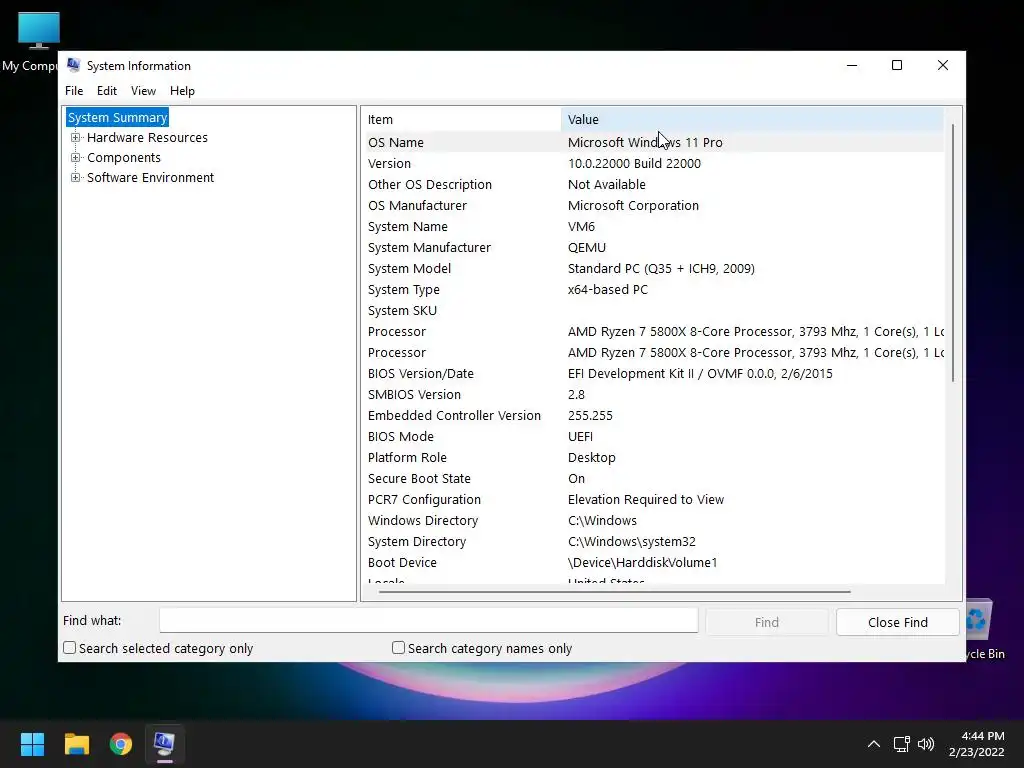Select Software Environment label
Image resolution: width=1024 pixels, height=768 pixels.
tap(150, 178)
